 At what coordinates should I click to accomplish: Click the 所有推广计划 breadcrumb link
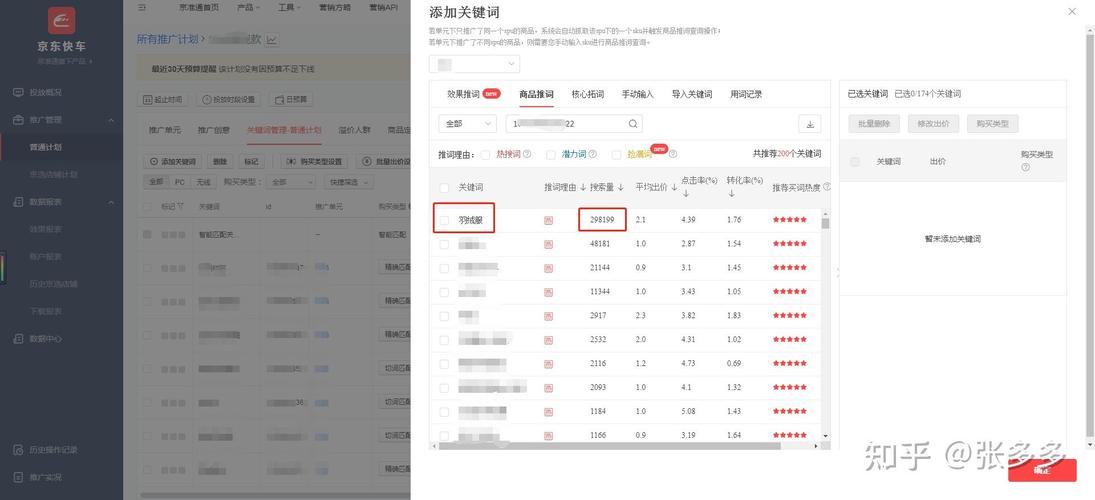168,40
